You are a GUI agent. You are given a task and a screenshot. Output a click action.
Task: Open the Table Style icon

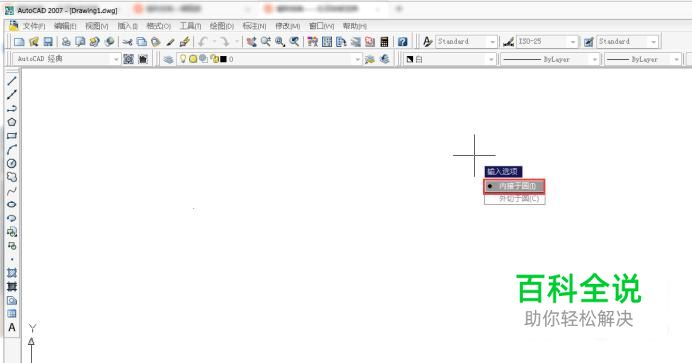pos(588,42)
